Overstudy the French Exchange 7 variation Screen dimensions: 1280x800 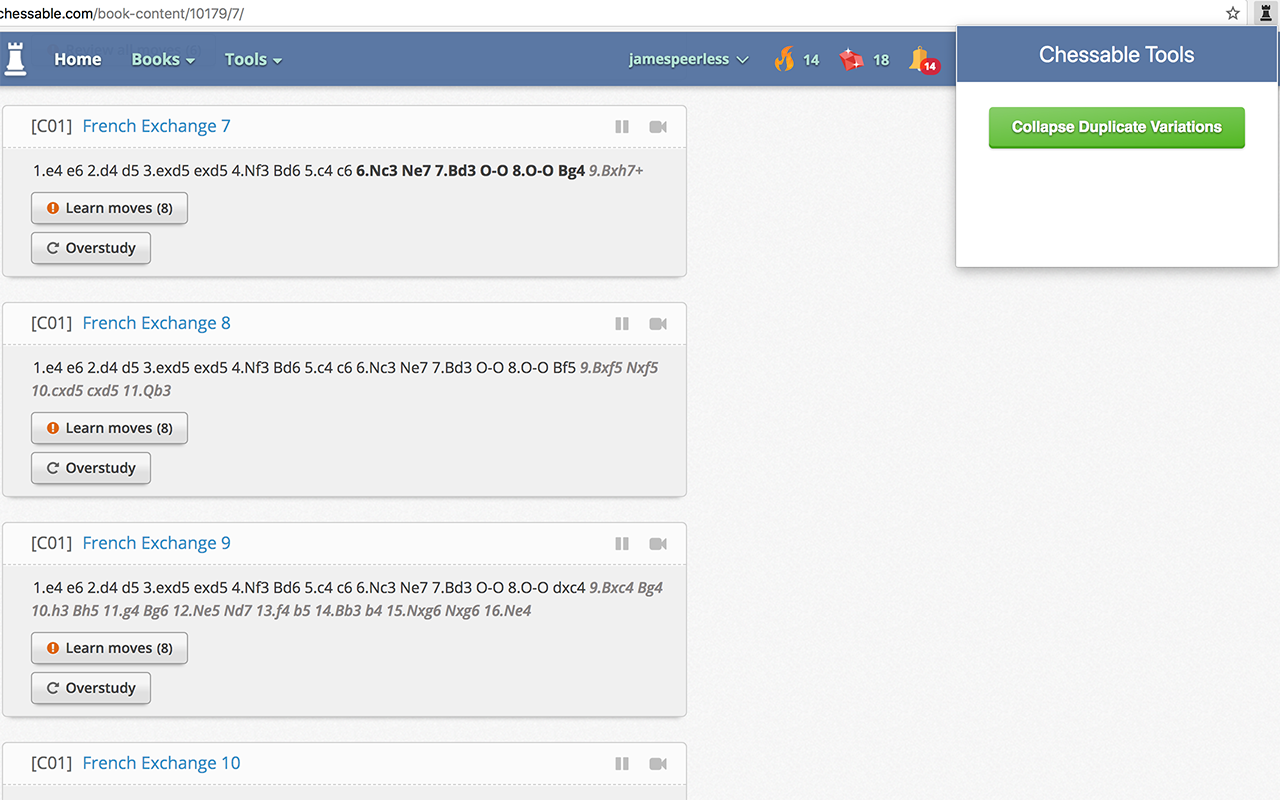coord(91,248)
